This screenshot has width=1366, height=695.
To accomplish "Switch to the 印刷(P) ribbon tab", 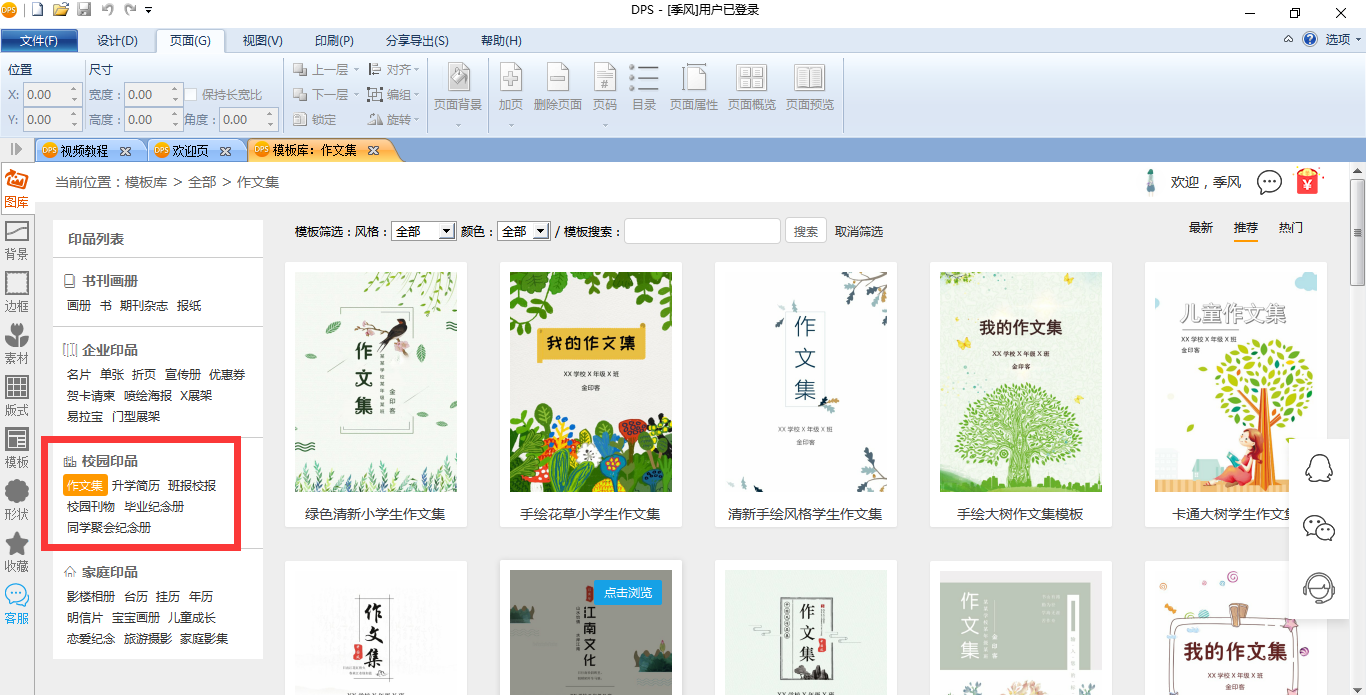I will [334, 41].
